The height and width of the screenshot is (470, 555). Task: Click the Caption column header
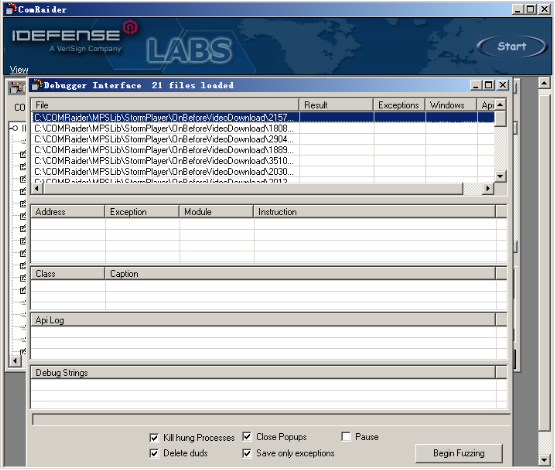pyautogui.click(x=300, y=274)
